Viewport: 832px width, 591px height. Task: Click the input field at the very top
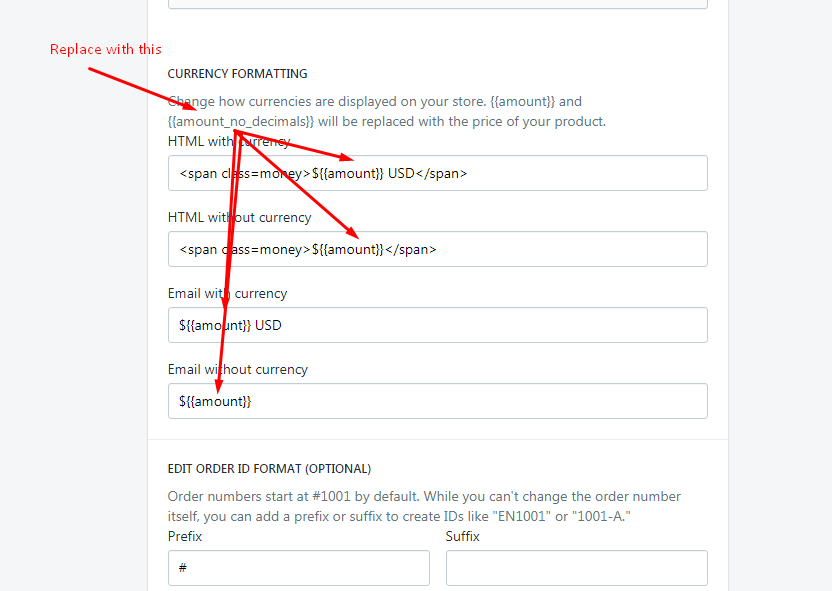[437, 5]
